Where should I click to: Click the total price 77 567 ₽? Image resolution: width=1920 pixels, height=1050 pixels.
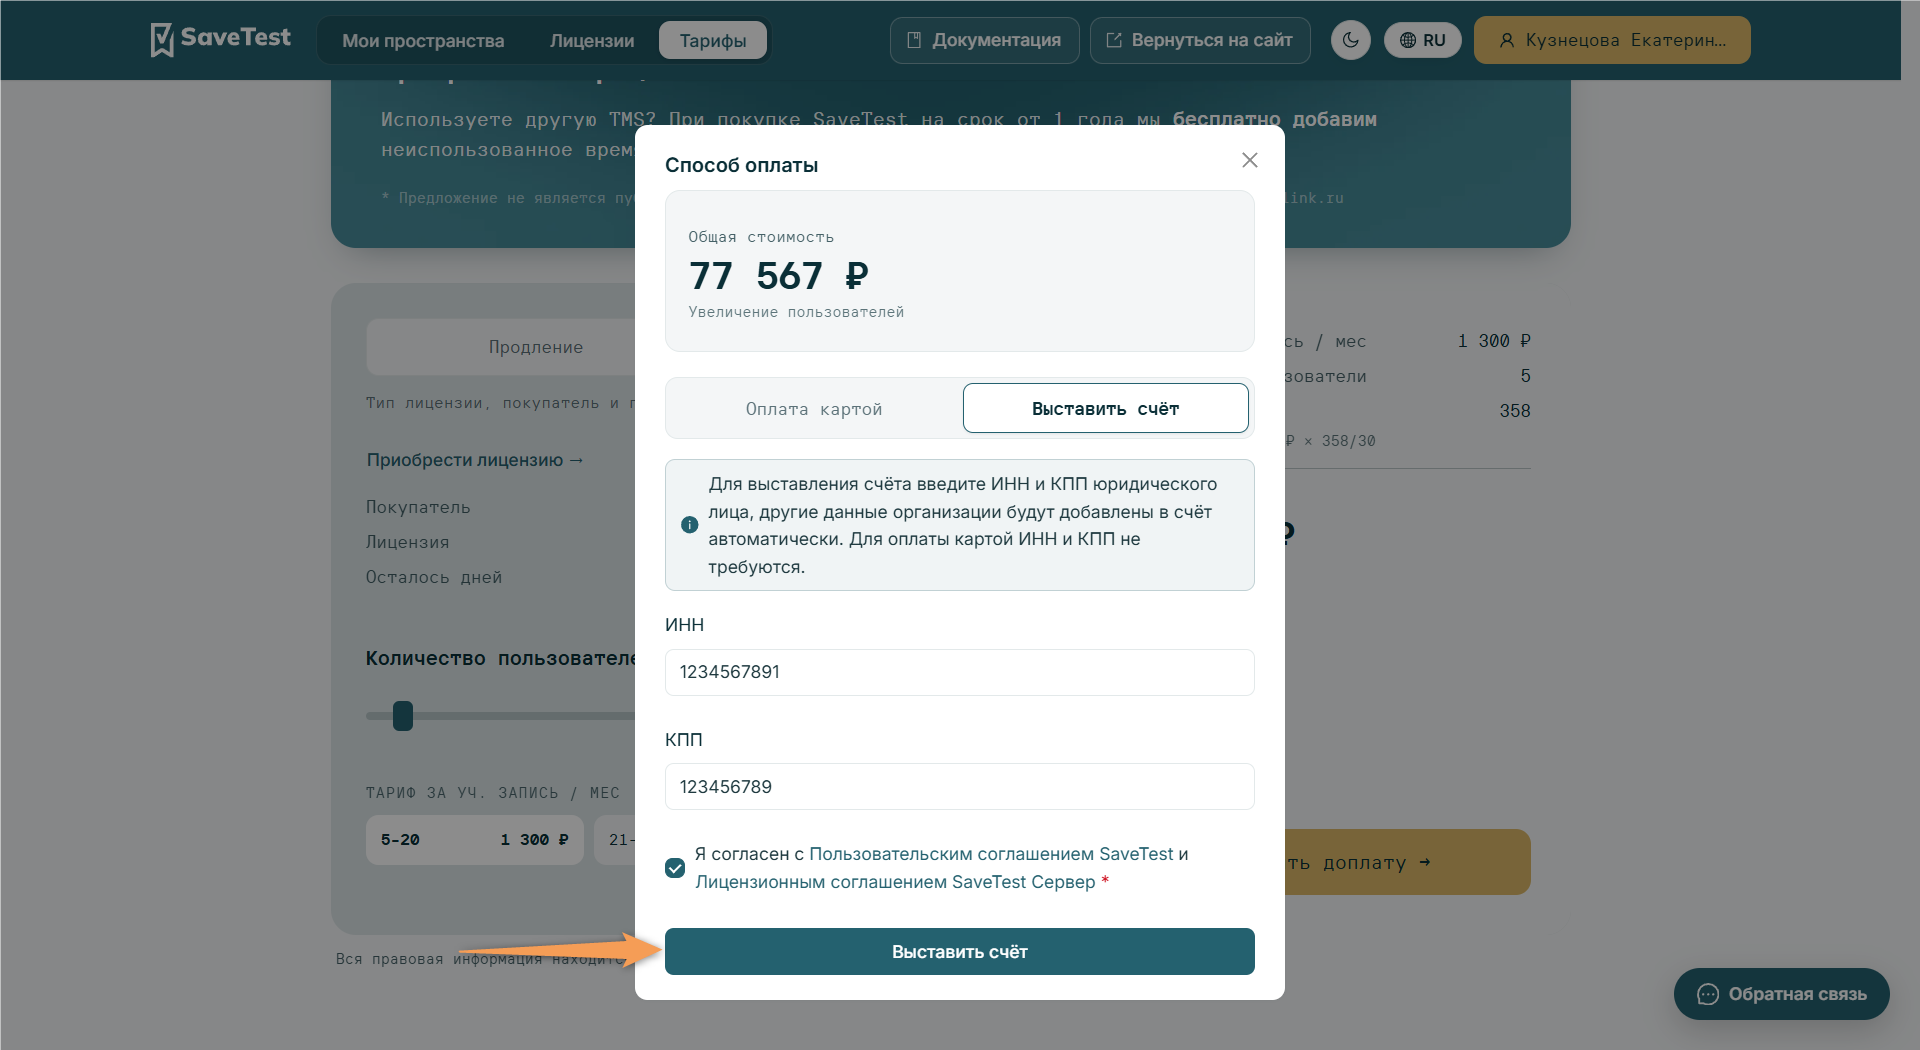tap(779, 276)
